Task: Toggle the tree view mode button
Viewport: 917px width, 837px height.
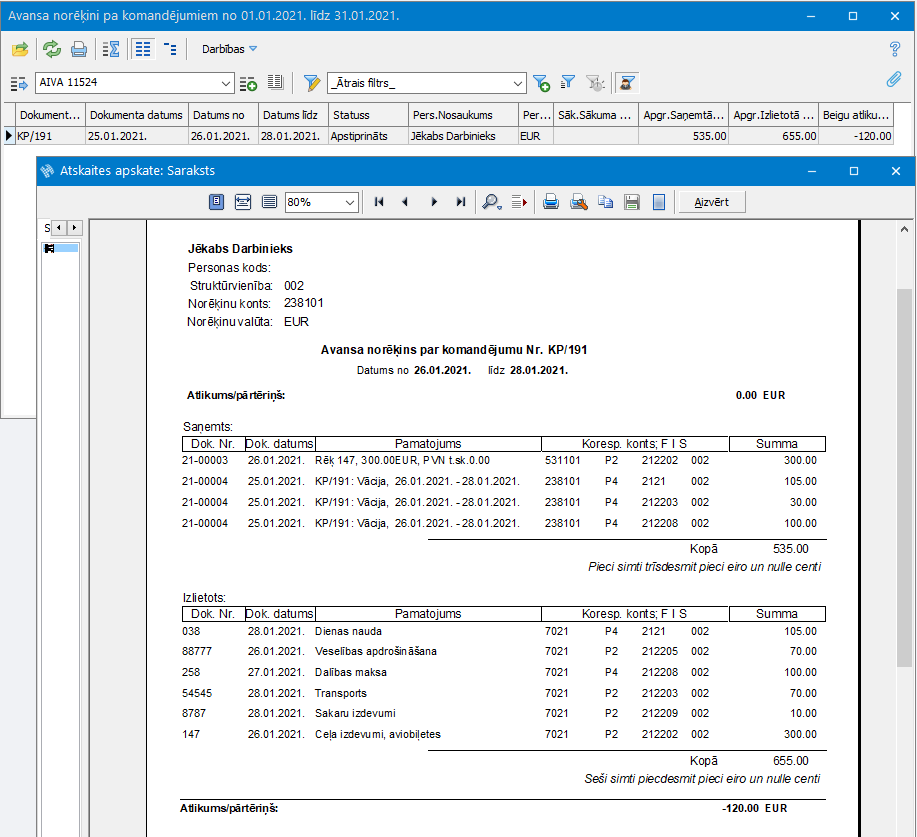Action: (x=170, y=49)
